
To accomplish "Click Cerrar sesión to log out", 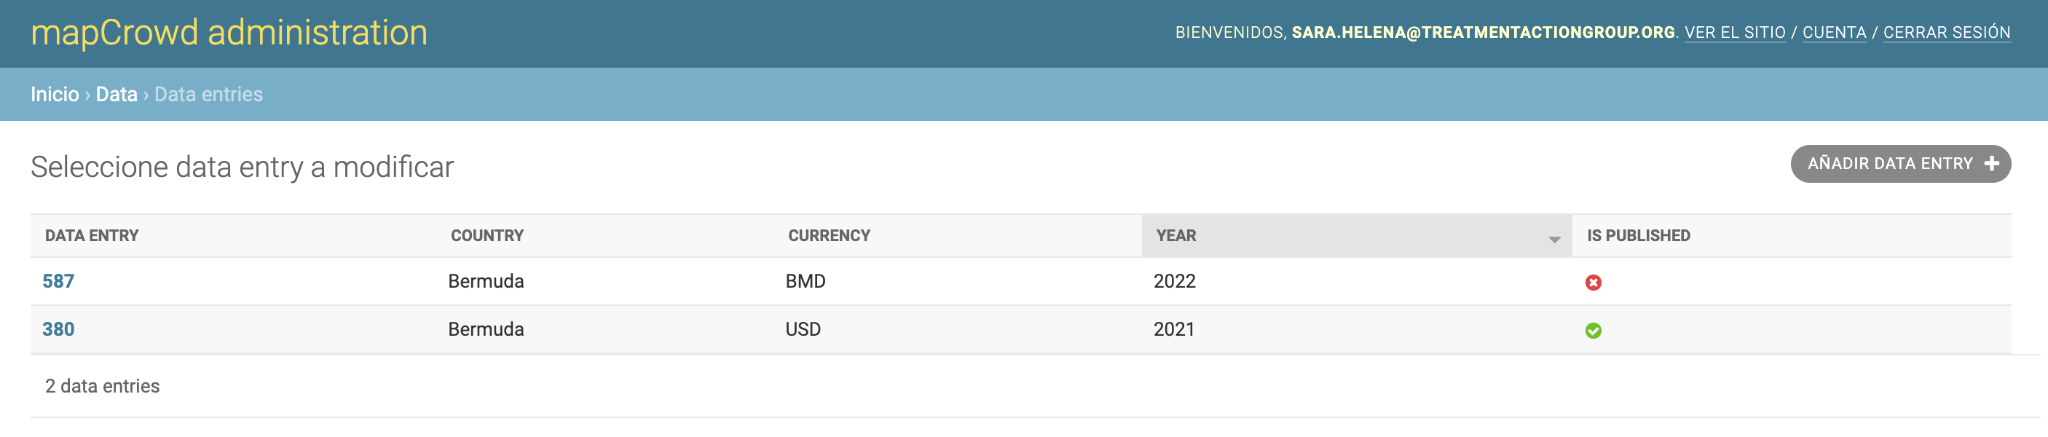I will pos(1947,32).
